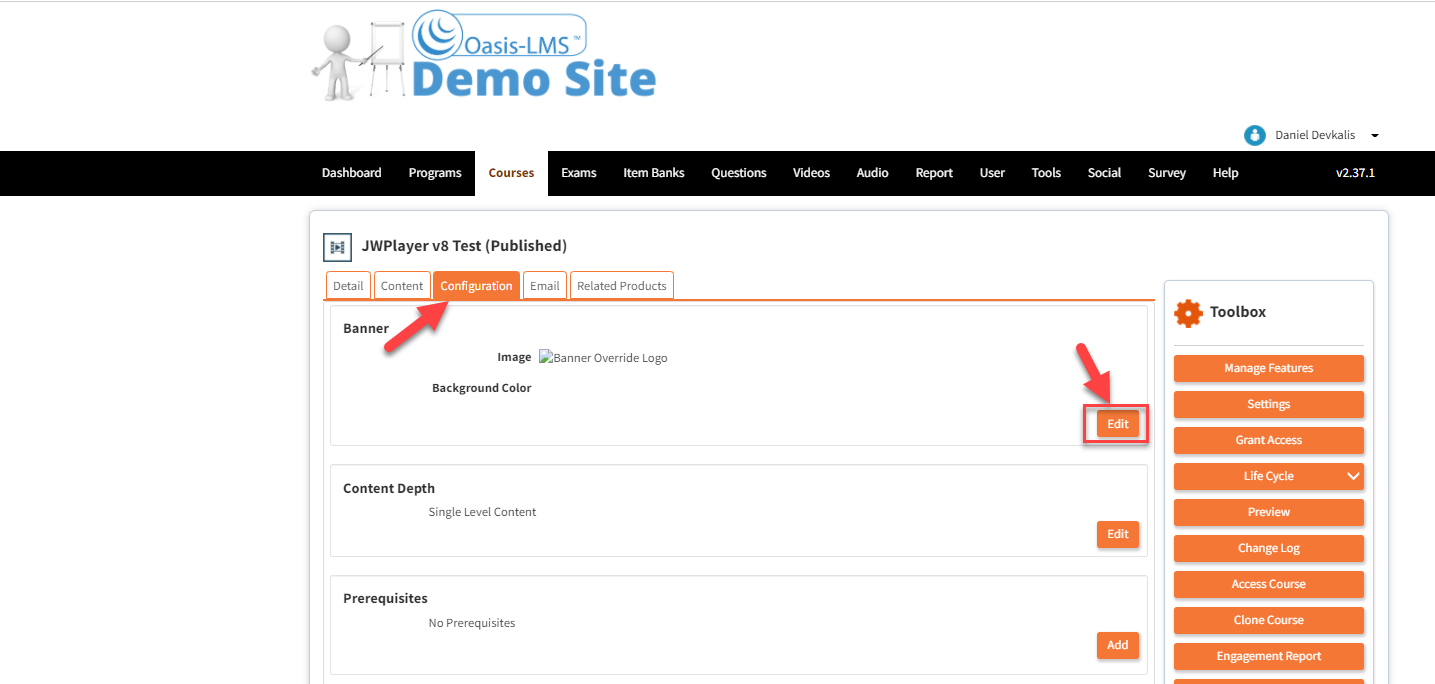Open the Item Banks menu

pyautogui.click(x=653, y=172)
